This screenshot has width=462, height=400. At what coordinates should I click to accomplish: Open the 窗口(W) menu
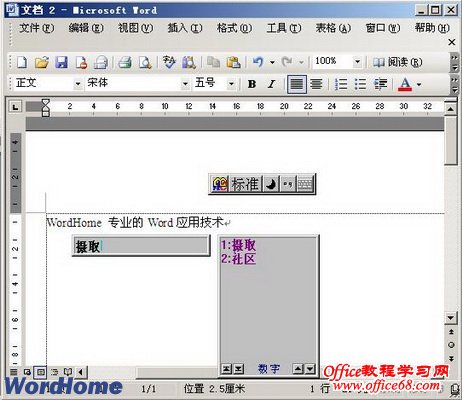383,28
